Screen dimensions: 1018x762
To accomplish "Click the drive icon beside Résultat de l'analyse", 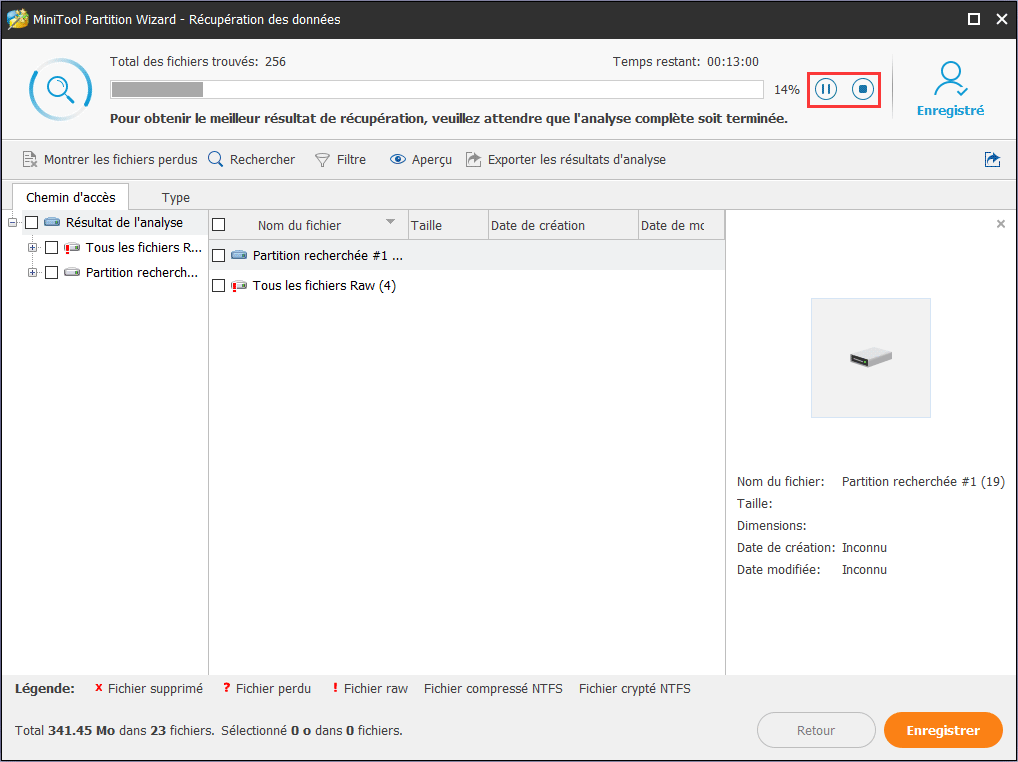I will tap(52, 223).
